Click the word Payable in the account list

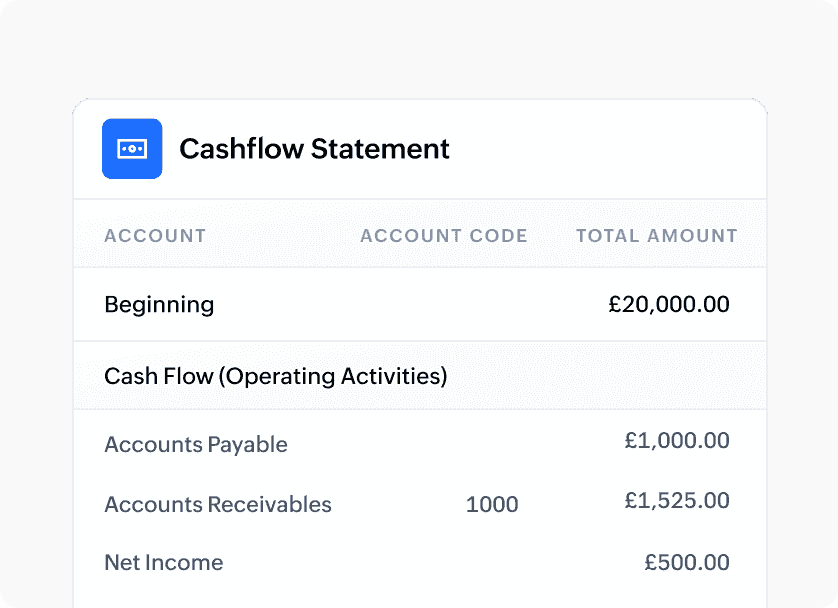coord(247,445)
